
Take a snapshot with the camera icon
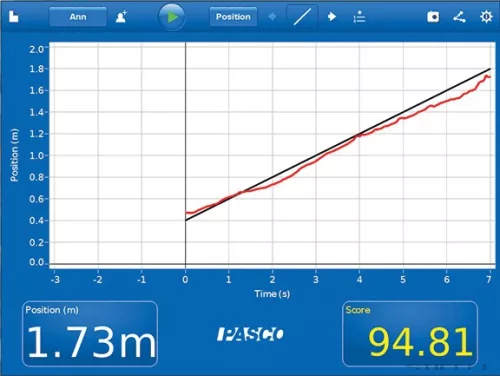coord(433,17)
